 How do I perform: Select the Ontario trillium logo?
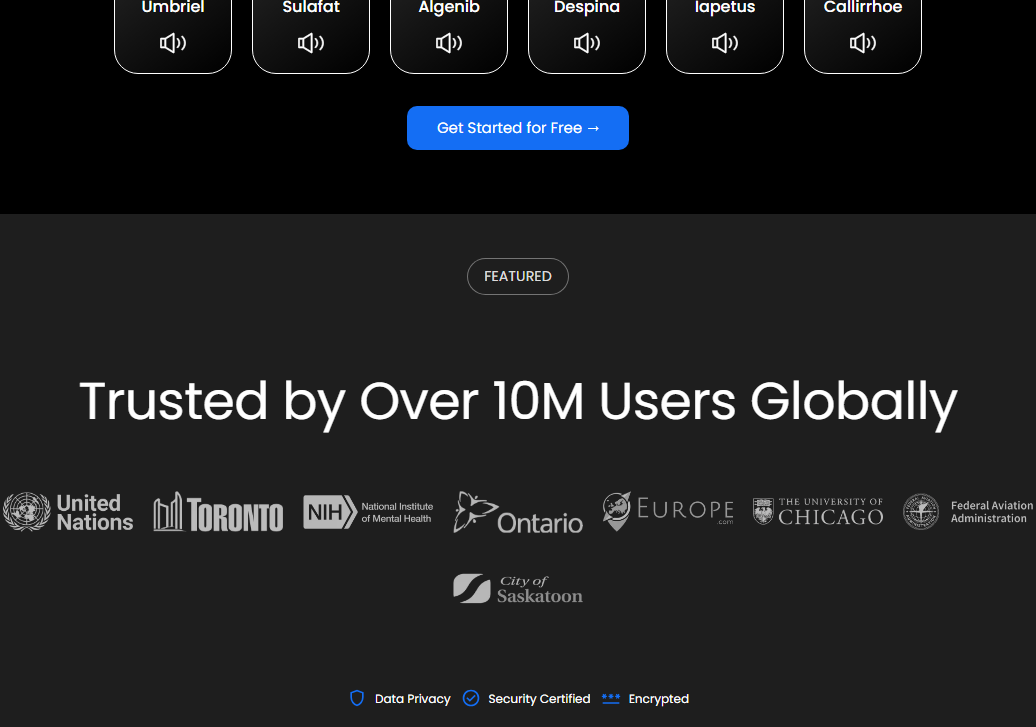pos(519,512)
